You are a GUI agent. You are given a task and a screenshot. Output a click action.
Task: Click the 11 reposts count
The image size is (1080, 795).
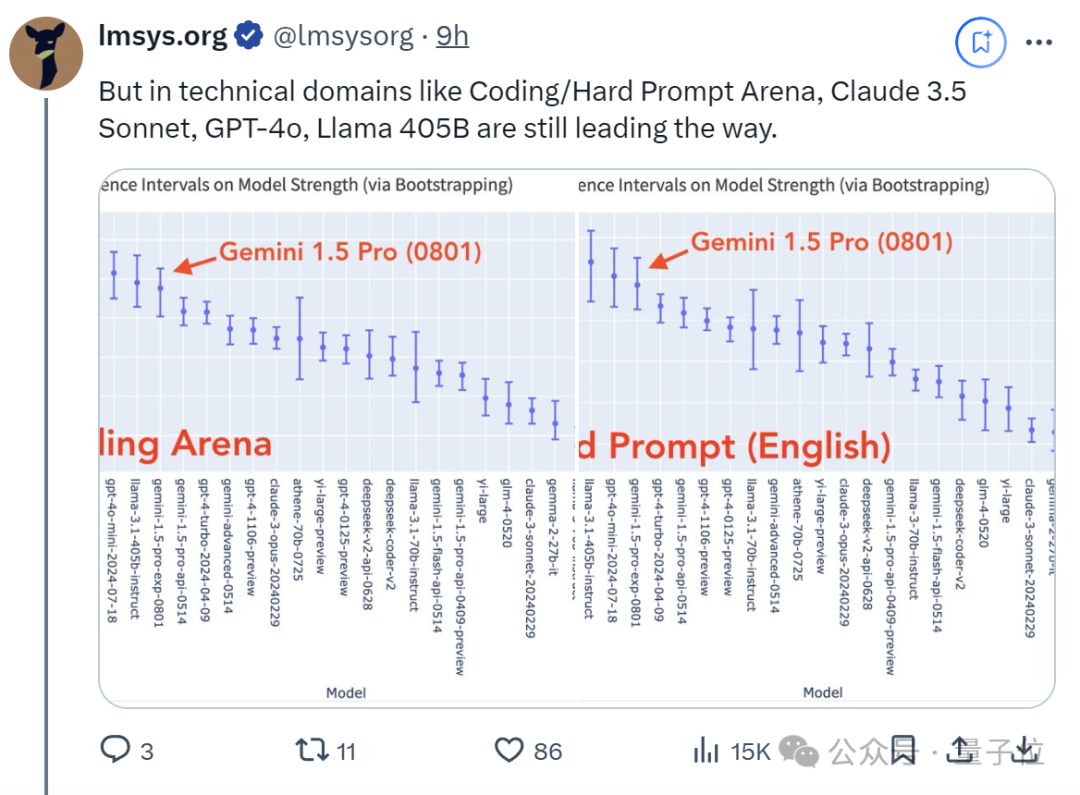[346, 751]
